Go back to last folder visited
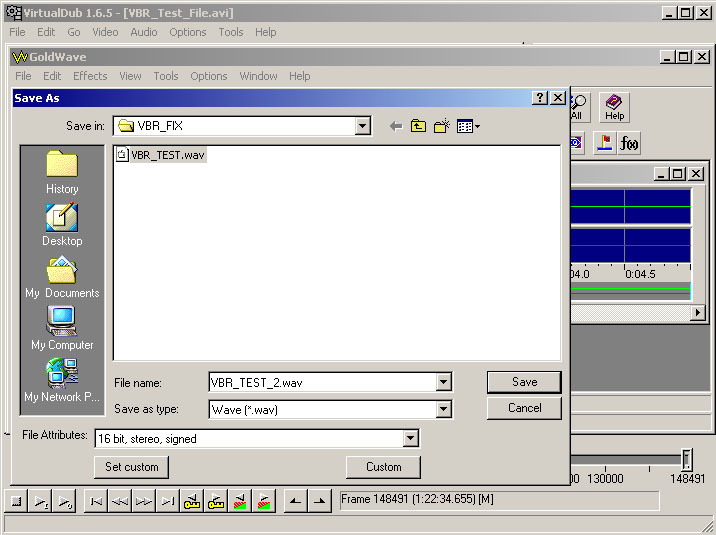Screen dimensions: 716x535 (396, 126)
